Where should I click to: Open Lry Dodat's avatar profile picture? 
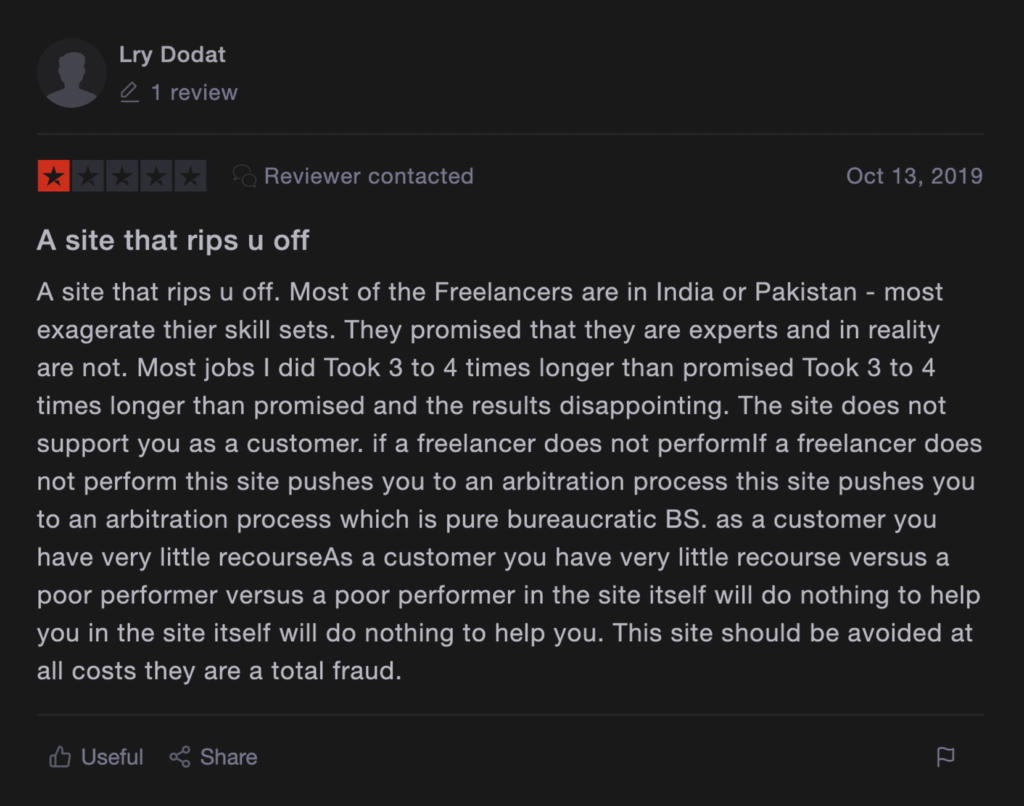pos(71,73)
